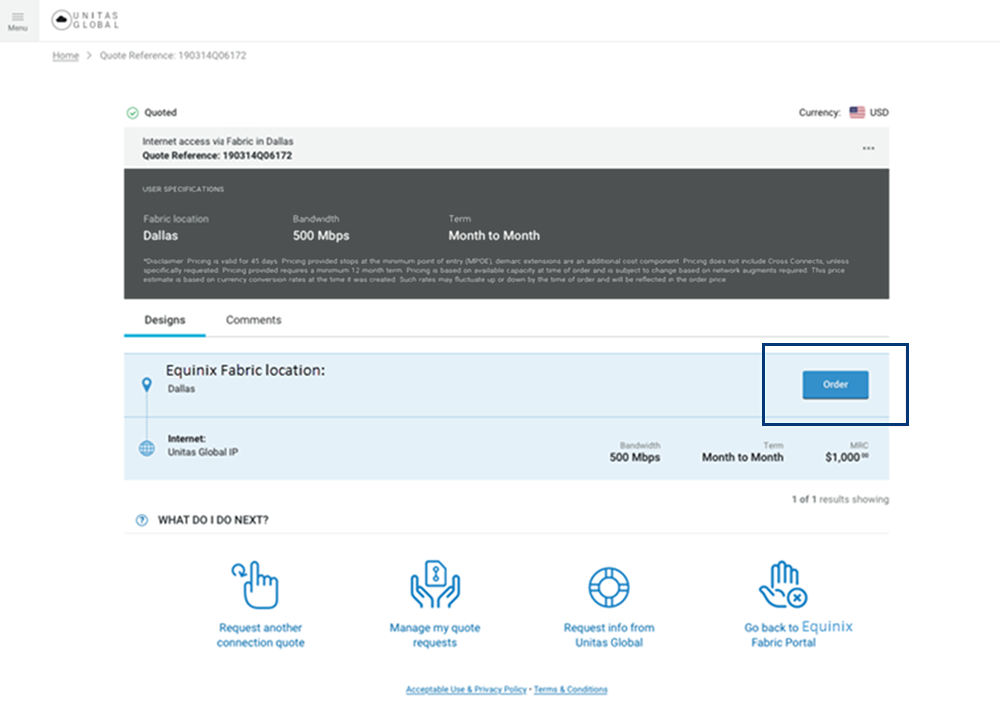The image size is (1000, 717).
Task: Click the 500 Mbps value in User Specifications
Action: tap(321, 235)
